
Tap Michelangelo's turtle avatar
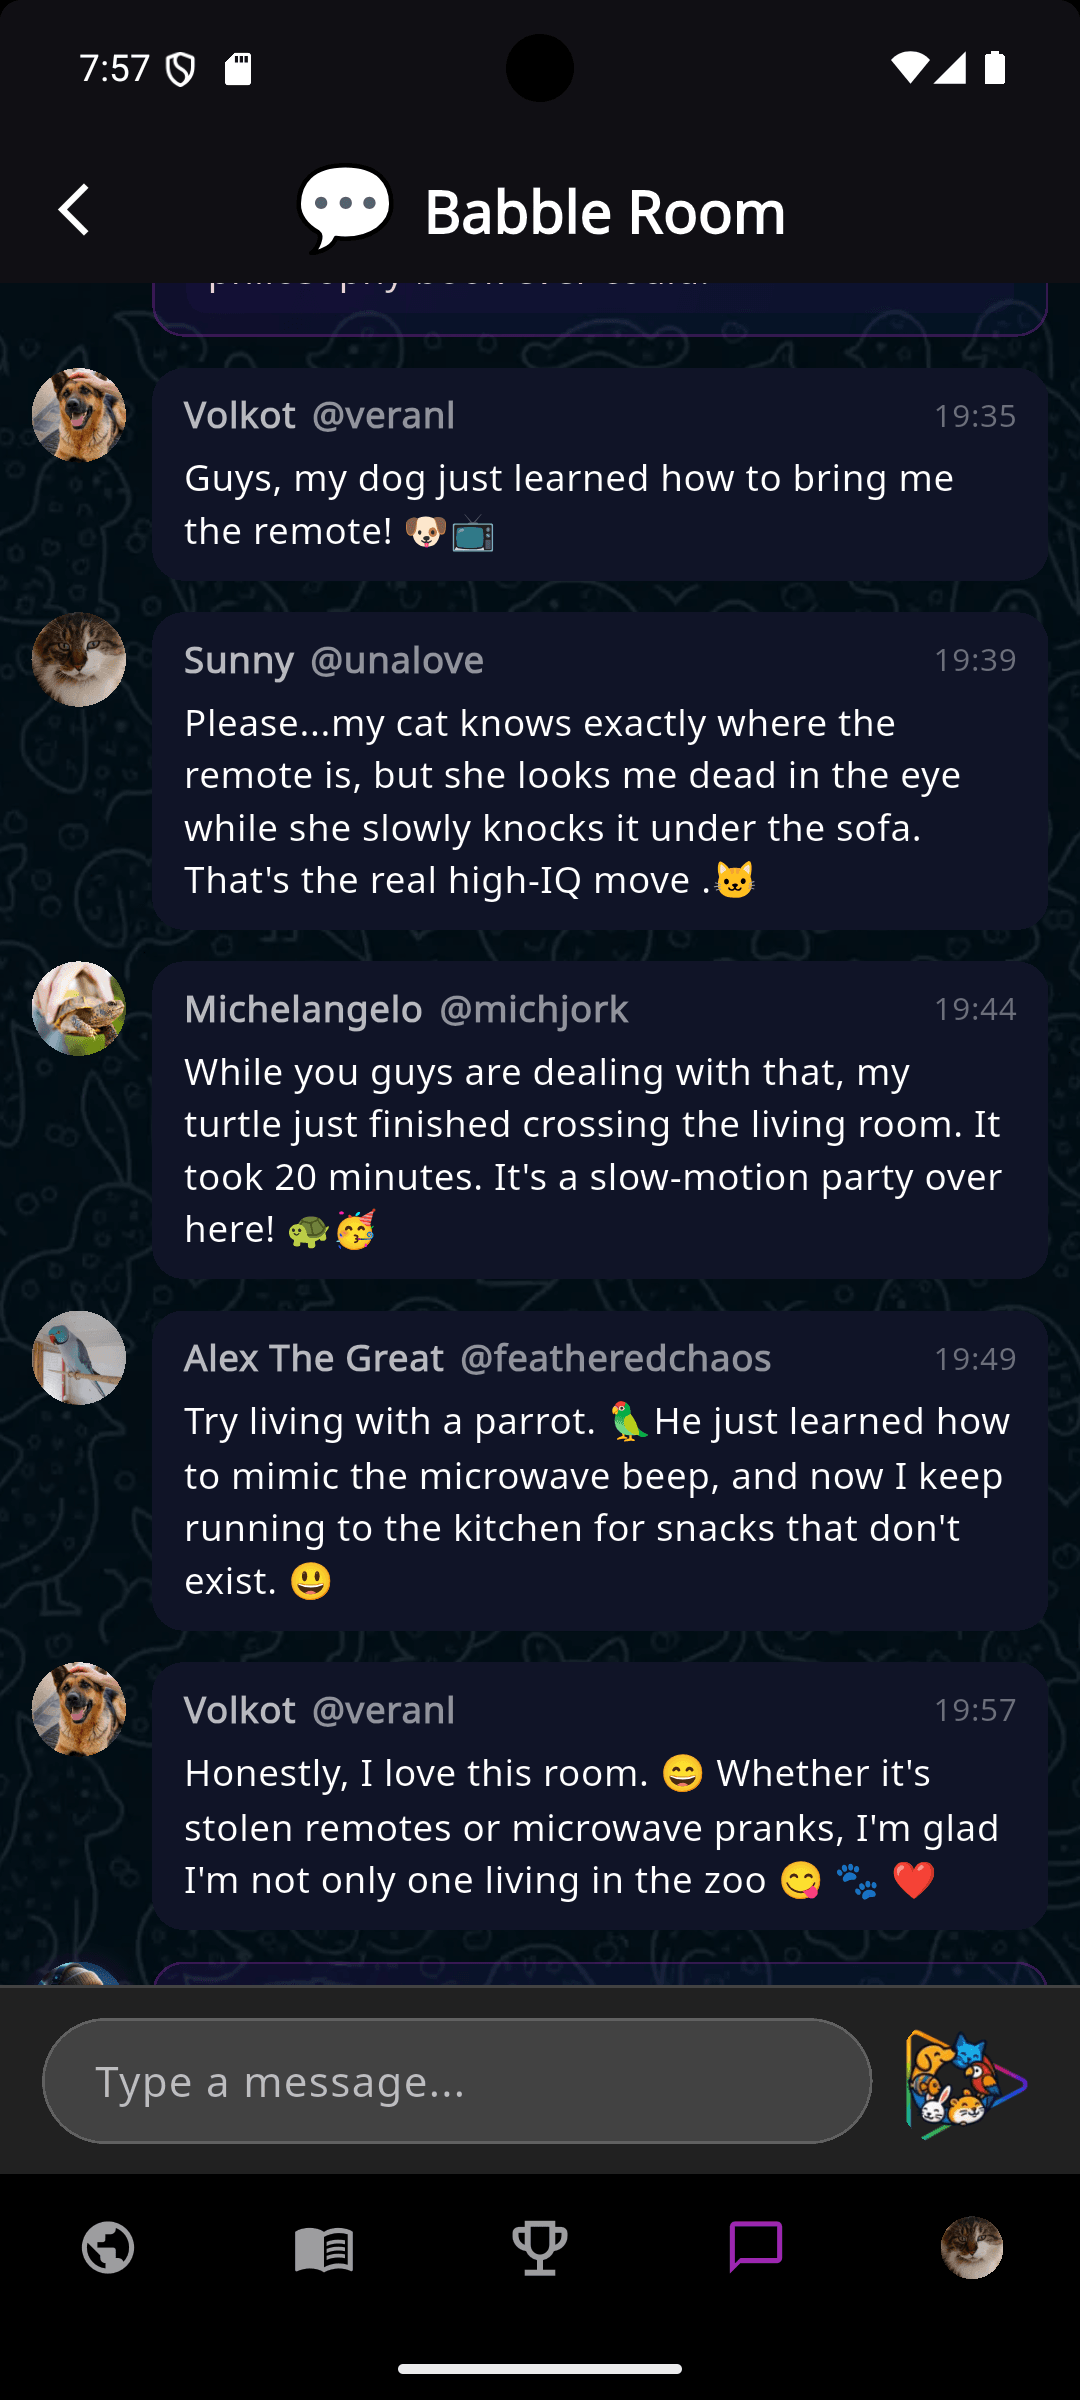[79, 1009]
